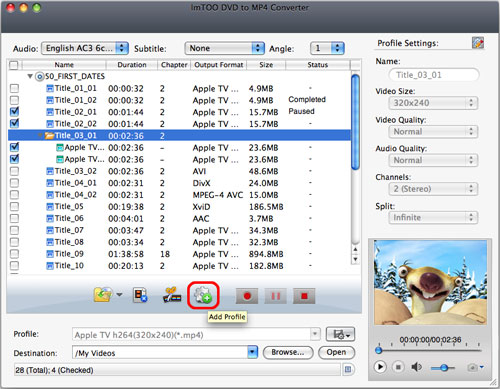Viewport: 500px width, 389px height.
Task: Click the Profile Settings edit icon
Action: pyautogui.click(x=478, y=43)
